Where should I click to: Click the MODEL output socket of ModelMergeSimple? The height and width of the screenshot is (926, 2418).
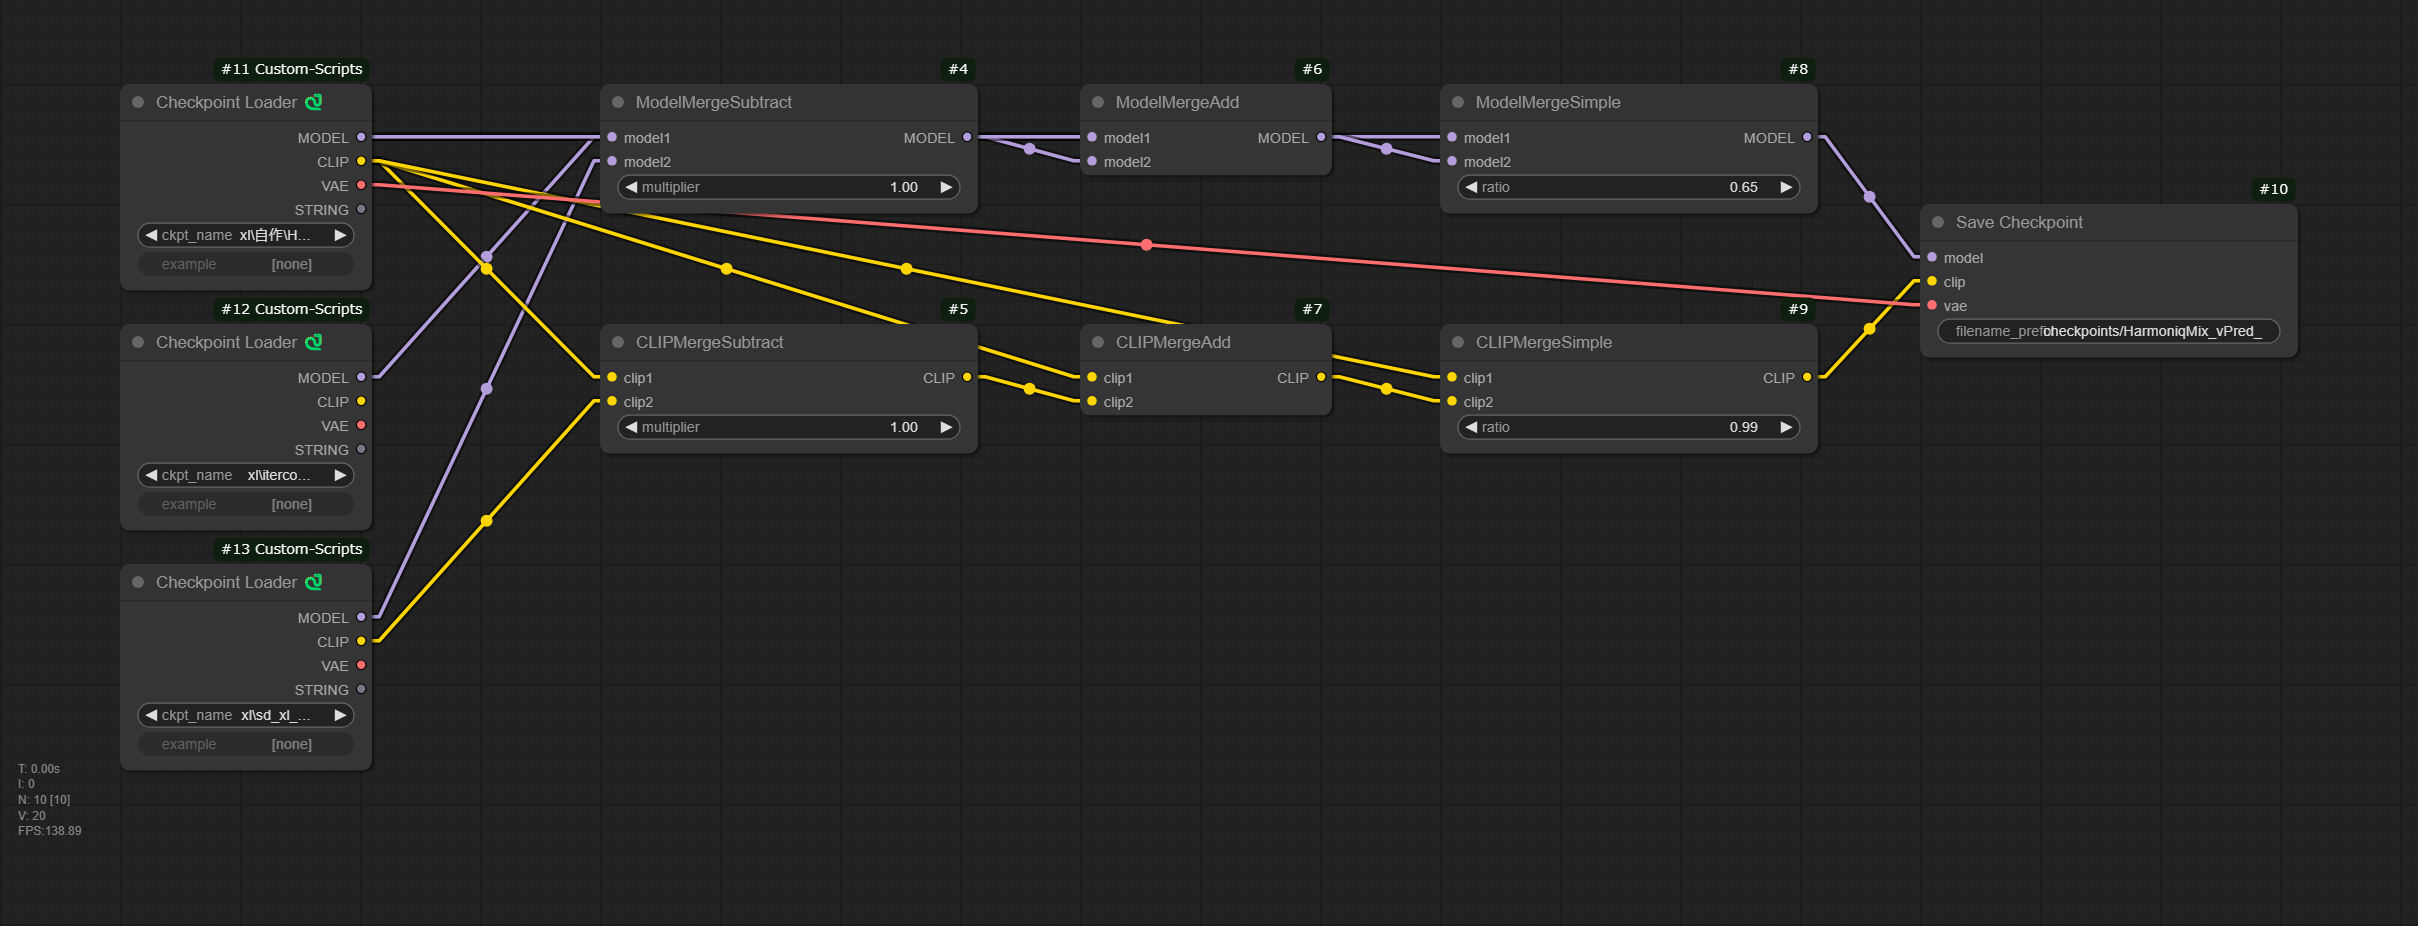pyautogui.click(x=1807, y=137)
